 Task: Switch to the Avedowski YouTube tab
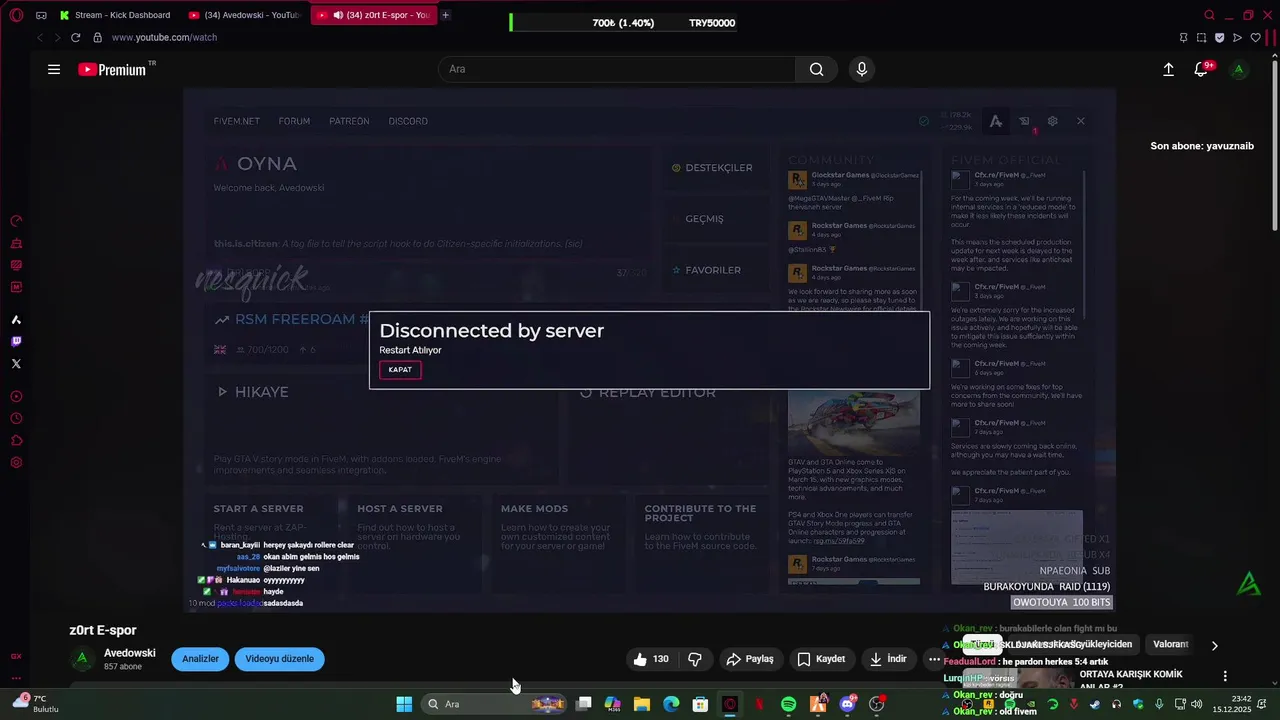[x=244, y=15]
